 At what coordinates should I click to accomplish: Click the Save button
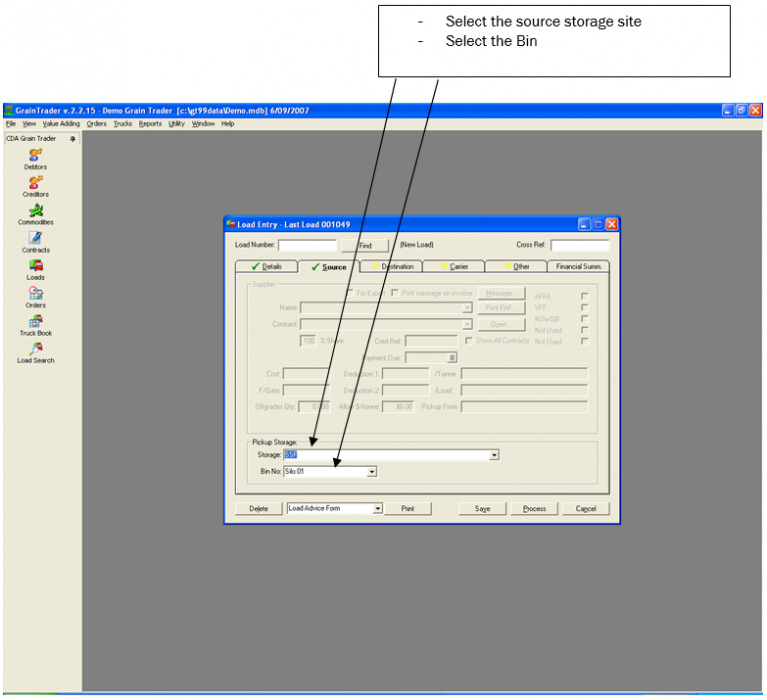click(482, 509)
